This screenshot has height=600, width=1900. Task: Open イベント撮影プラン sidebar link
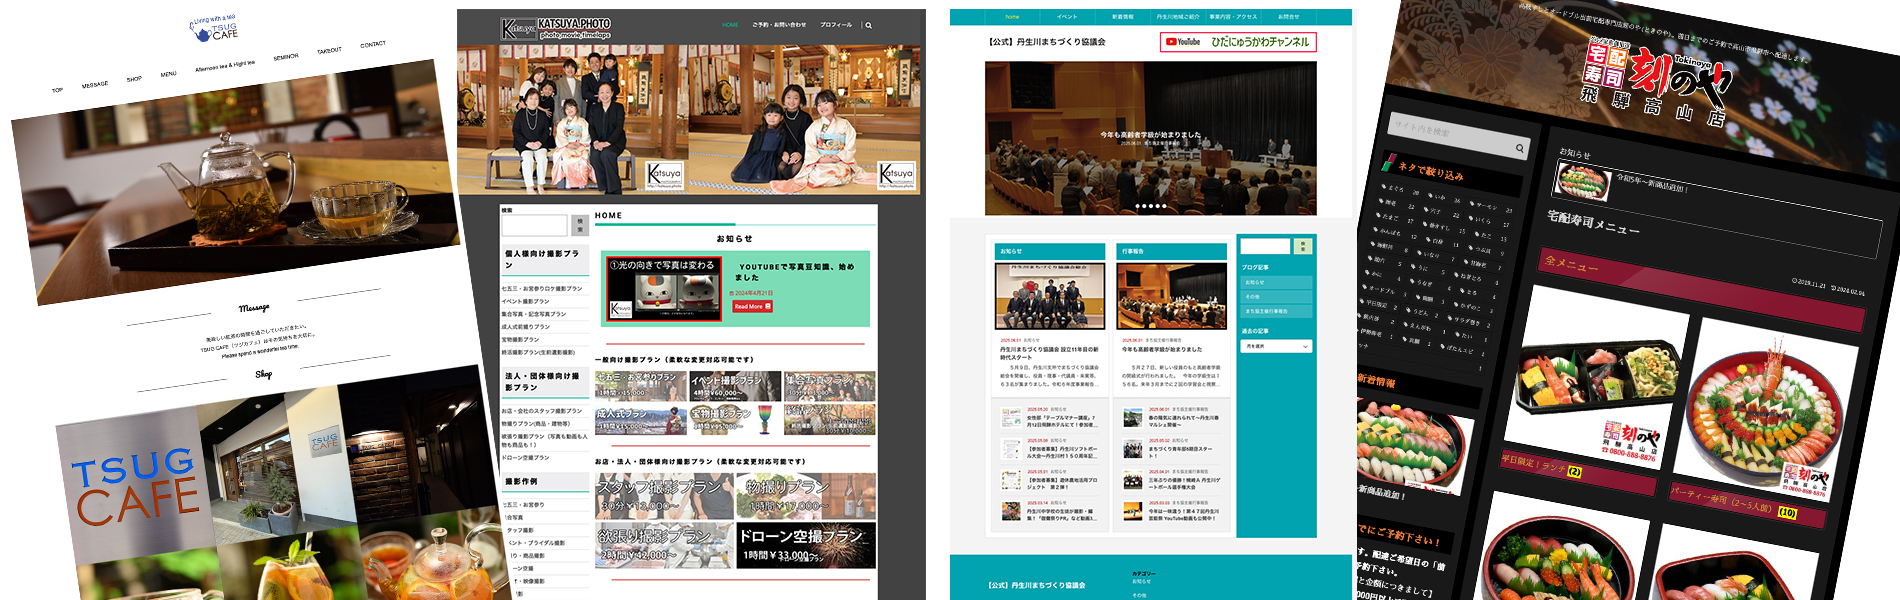pos(526,301)
